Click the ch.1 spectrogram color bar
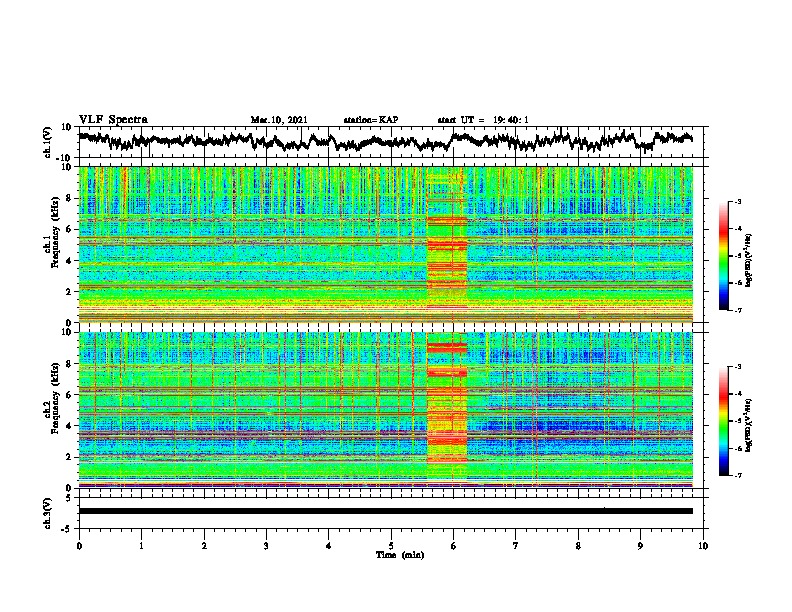The width and height of the screenshot is (792, 612). click(x=724, y=256)
